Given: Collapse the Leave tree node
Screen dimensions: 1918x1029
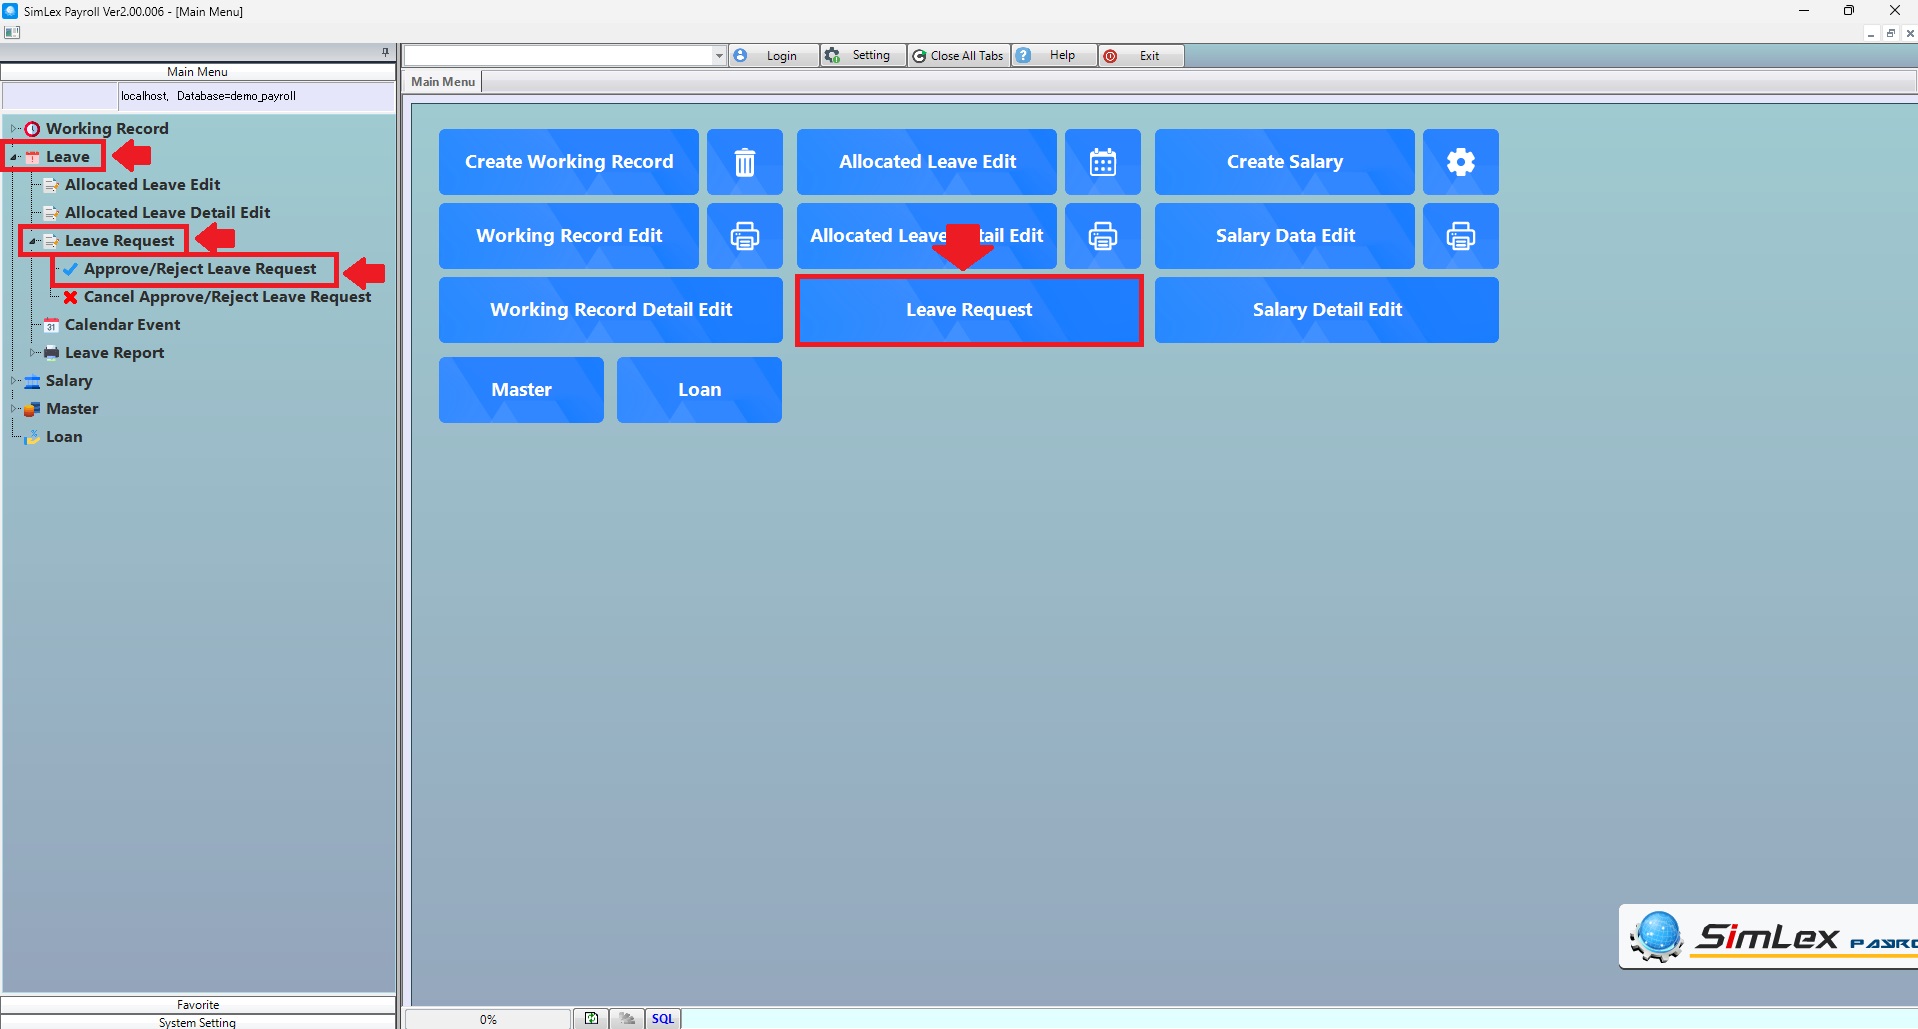Looking at the screenshot, I should (14, 157).
